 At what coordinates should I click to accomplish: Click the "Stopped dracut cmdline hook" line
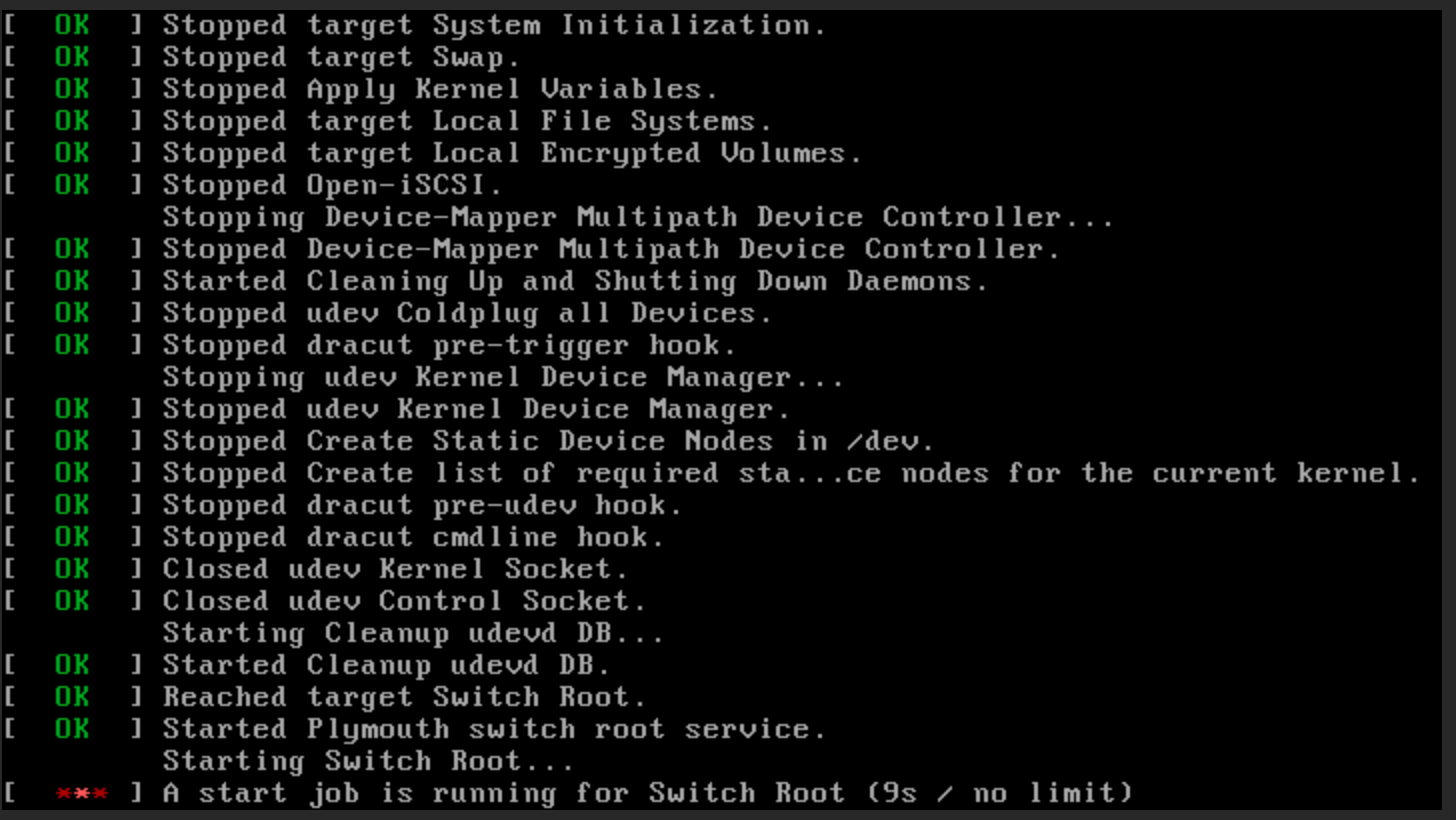click(x=413, y=537)
